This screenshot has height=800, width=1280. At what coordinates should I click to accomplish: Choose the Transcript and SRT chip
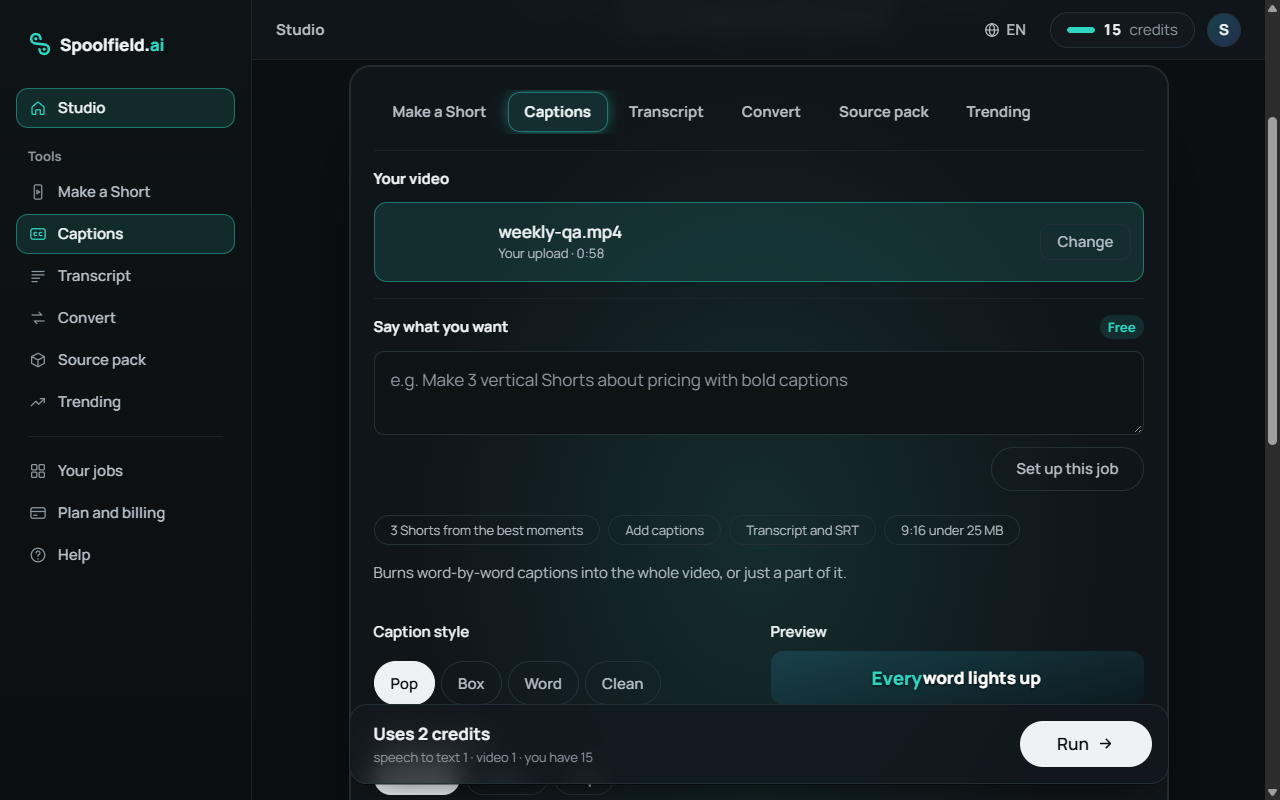pos(802,530)
